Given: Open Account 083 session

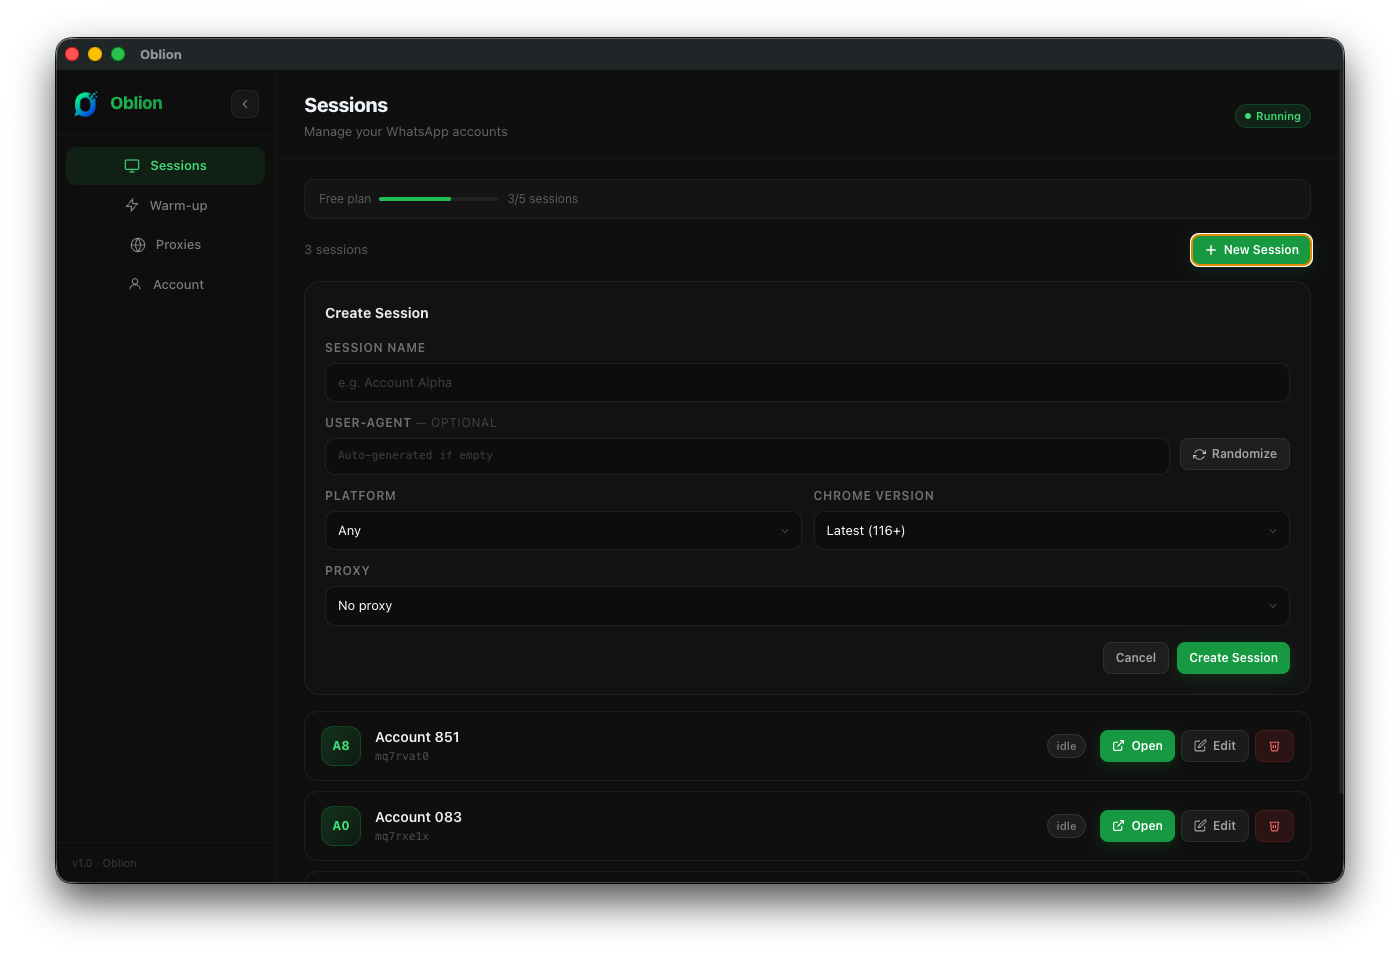Looking at the screenshot, I should click(x=1137, y=826).
